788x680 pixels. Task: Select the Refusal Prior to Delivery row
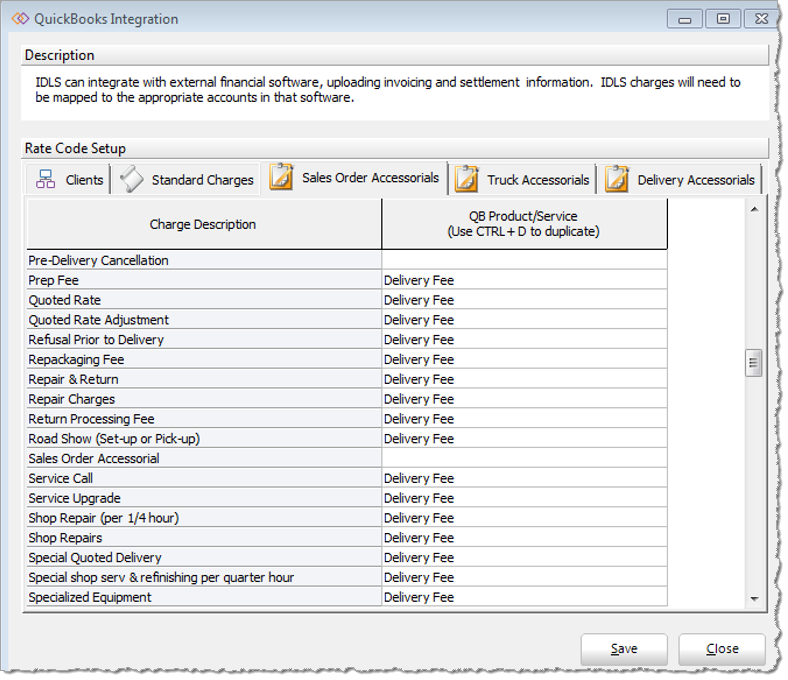pyautogui.click(x=204, y=340)
